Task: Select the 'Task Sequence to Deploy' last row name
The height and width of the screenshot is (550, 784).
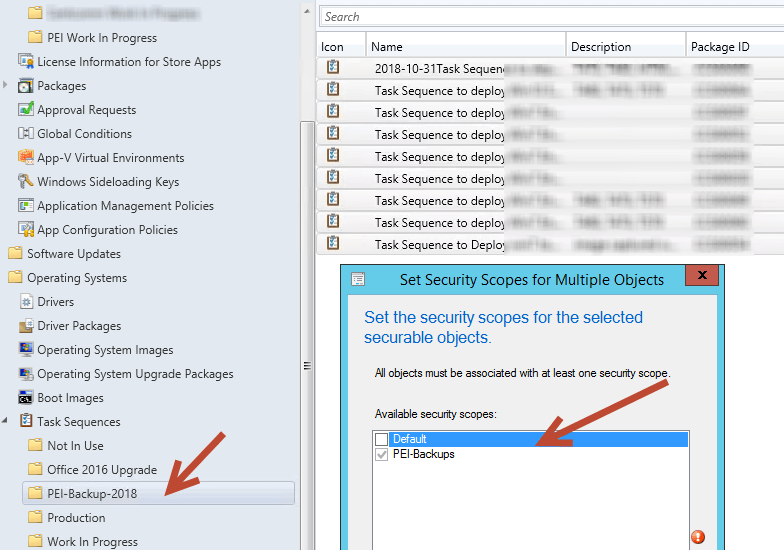Action: point(440,244)
